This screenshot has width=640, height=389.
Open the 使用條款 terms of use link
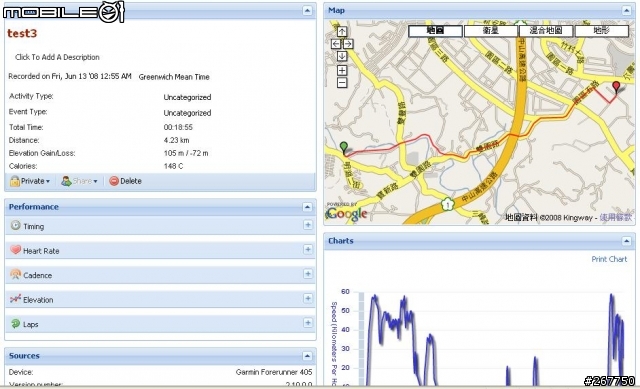pyautogui.click(x=616, y=217)
